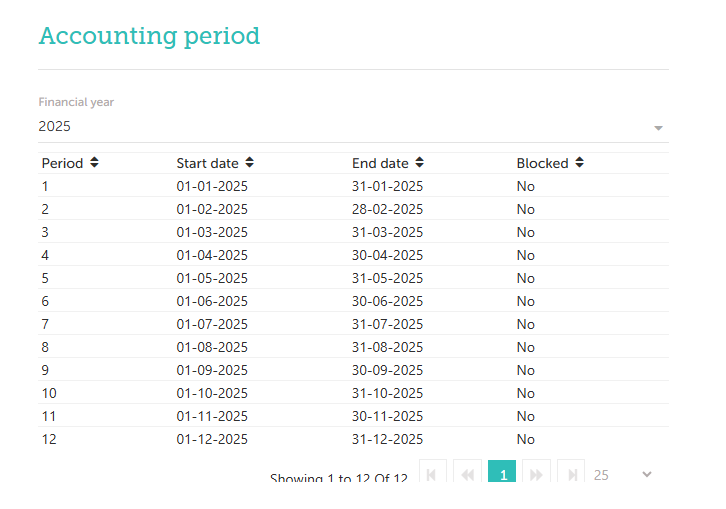726x509 pixels.
Task: Sort by Blocked column arrow icon
Action: coord(579,163)
